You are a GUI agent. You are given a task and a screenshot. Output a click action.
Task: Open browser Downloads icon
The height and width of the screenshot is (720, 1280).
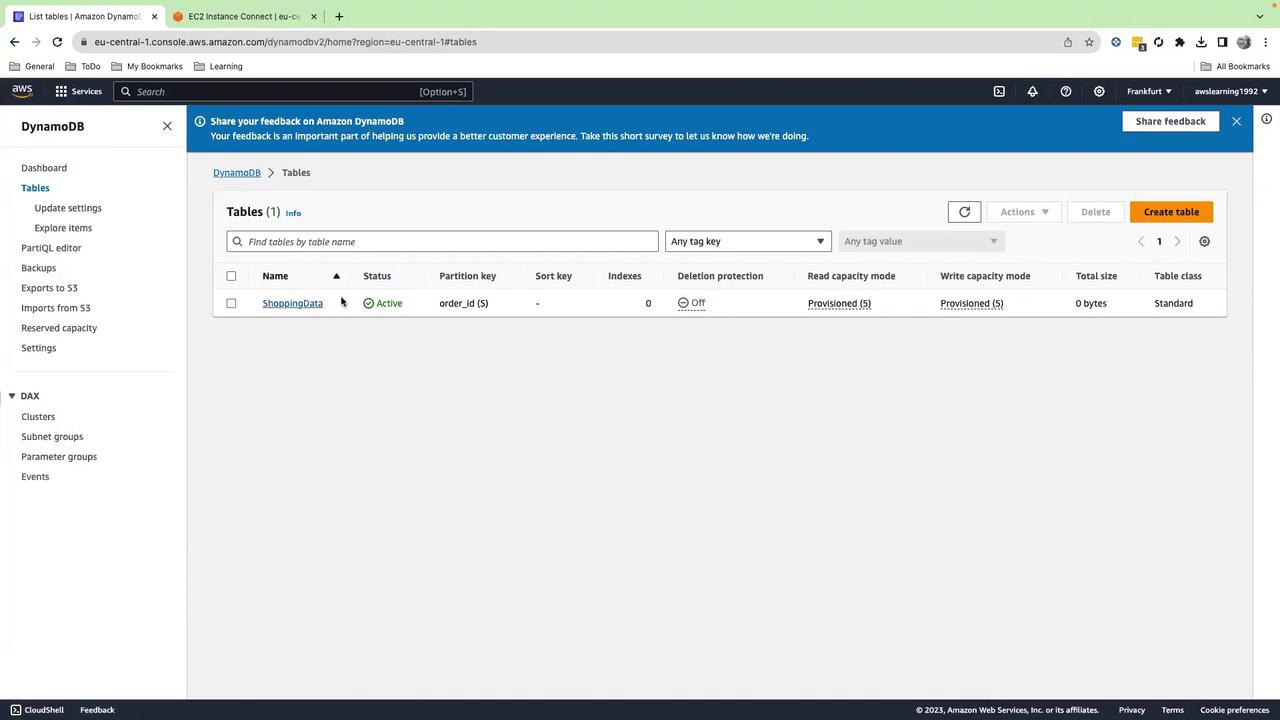[x=1201, y=42]
